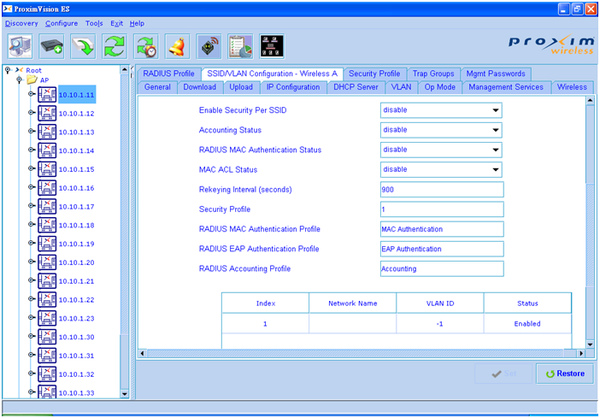
Task: Click the device icon for 10.10.1.12
Action: click(47, 113)
